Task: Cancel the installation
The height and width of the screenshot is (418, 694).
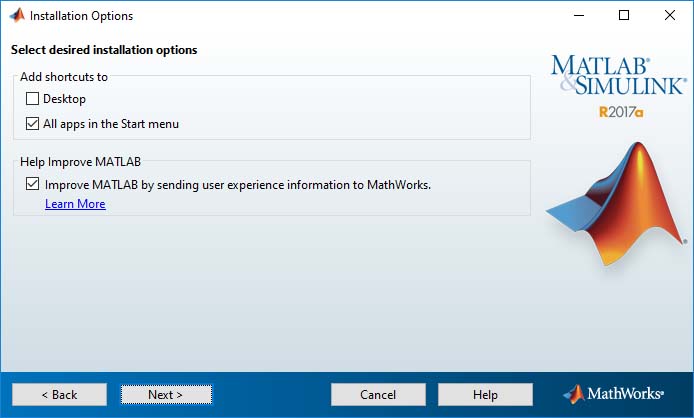Action: pyautogui.click(x=378, y=395)
